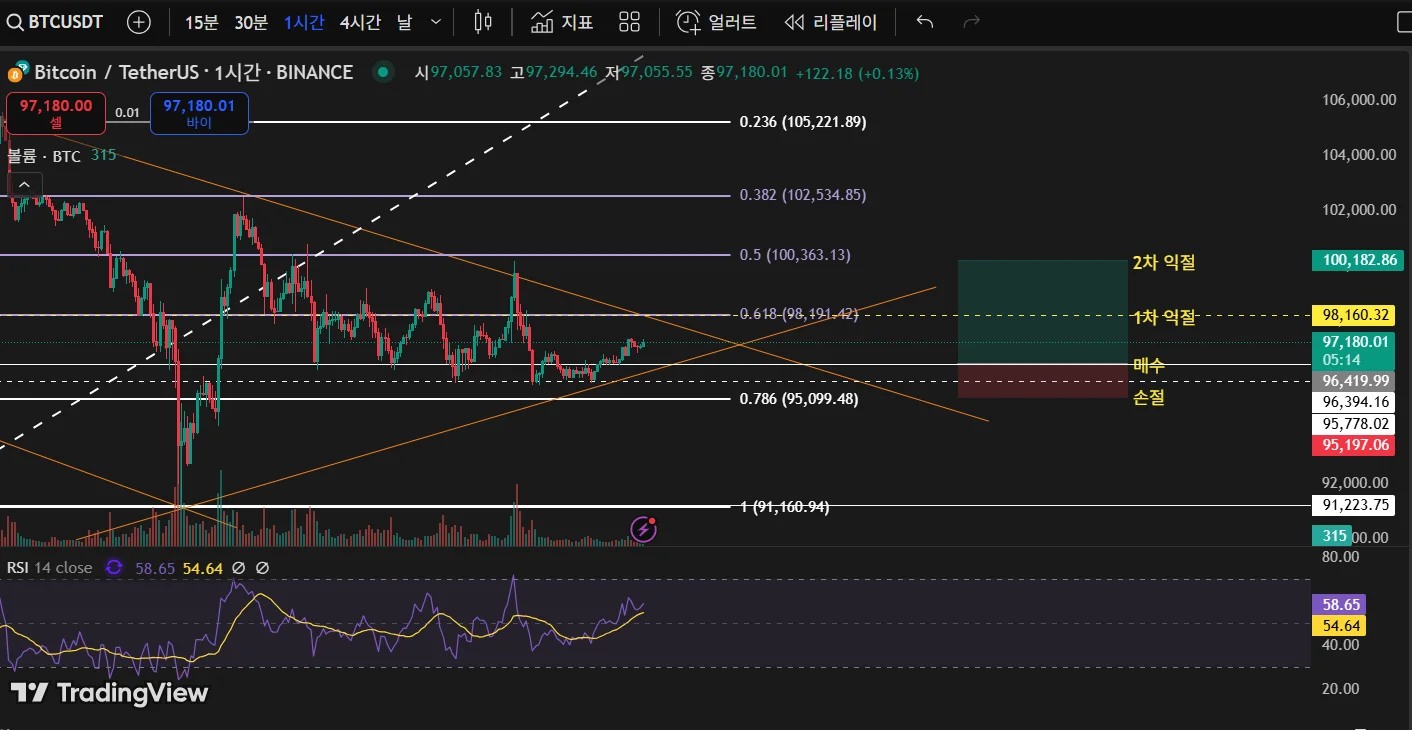Click the 98,160.32 yellow price tag

point(1353,315)
